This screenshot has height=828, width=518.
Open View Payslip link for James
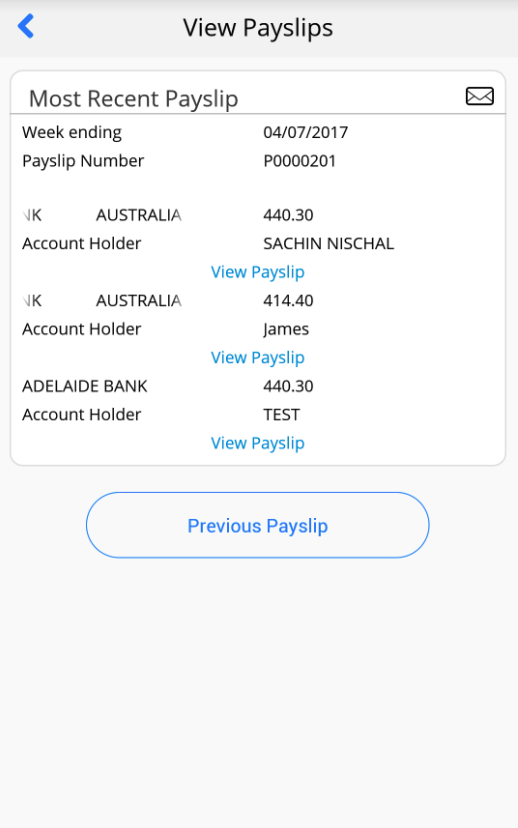click(x=258, y=357)
